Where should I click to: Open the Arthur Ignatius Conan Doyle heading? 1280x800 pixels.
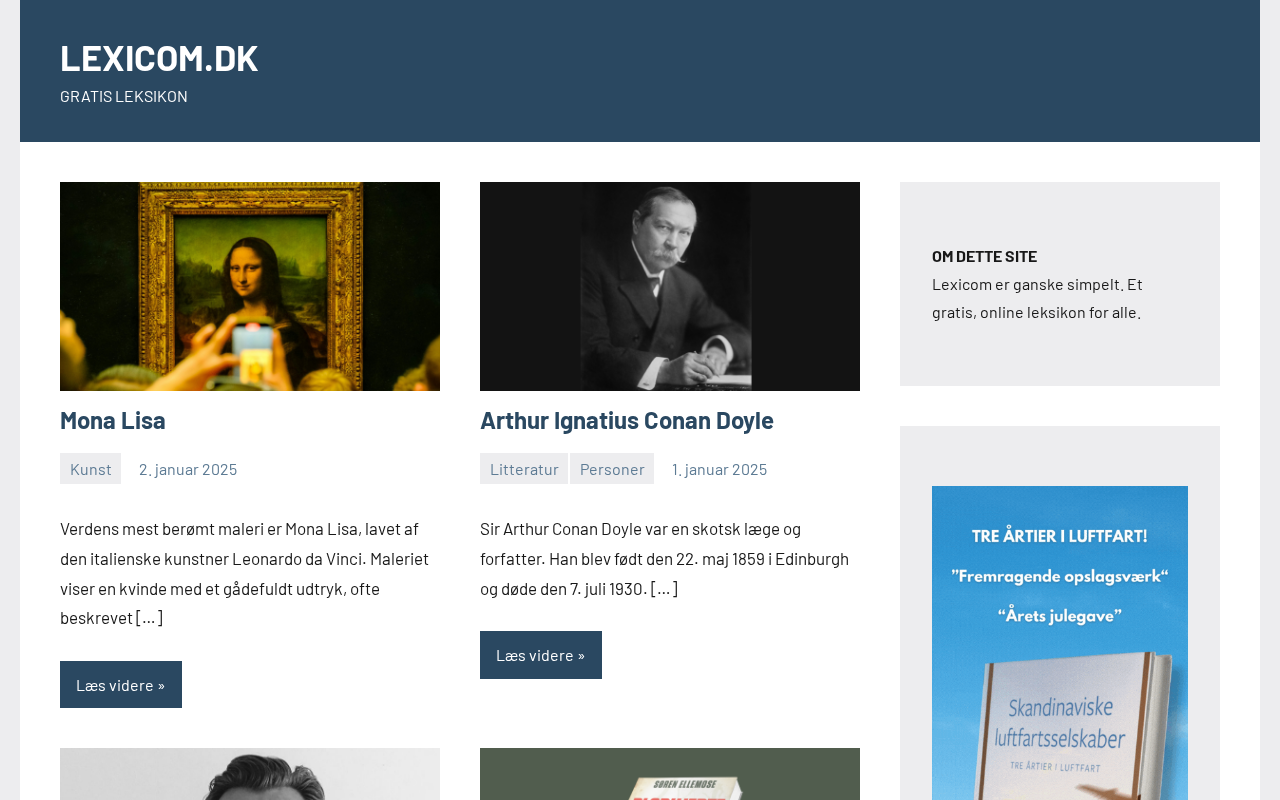pos(627,420)
